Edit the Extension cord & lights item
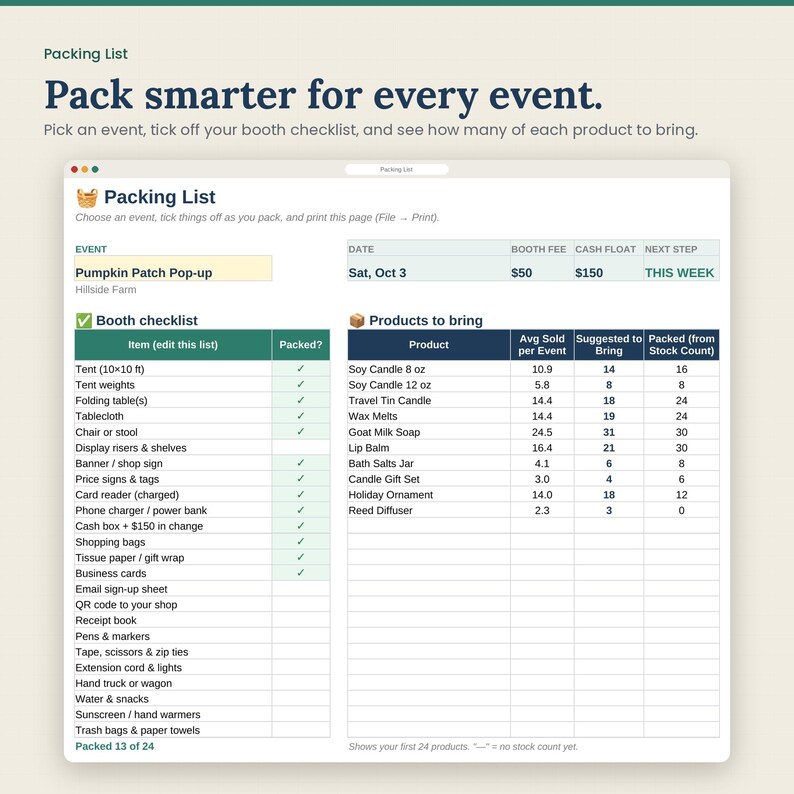This screenshot has width=794, height=794. [173, 667]
